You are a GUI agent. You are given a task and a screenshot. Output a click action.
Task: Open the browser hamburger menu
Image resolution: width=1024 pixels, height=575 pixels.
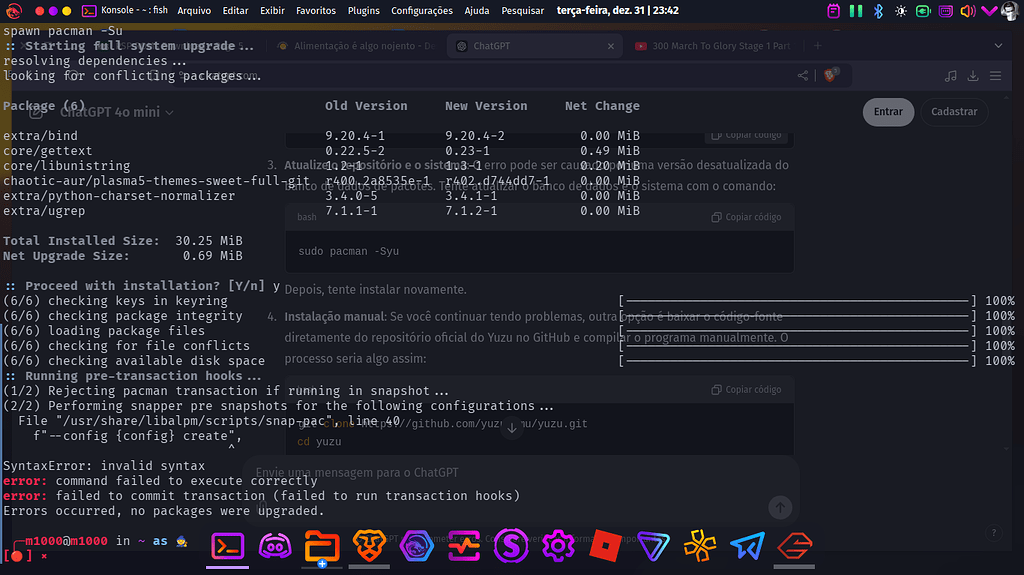point(995,76)
